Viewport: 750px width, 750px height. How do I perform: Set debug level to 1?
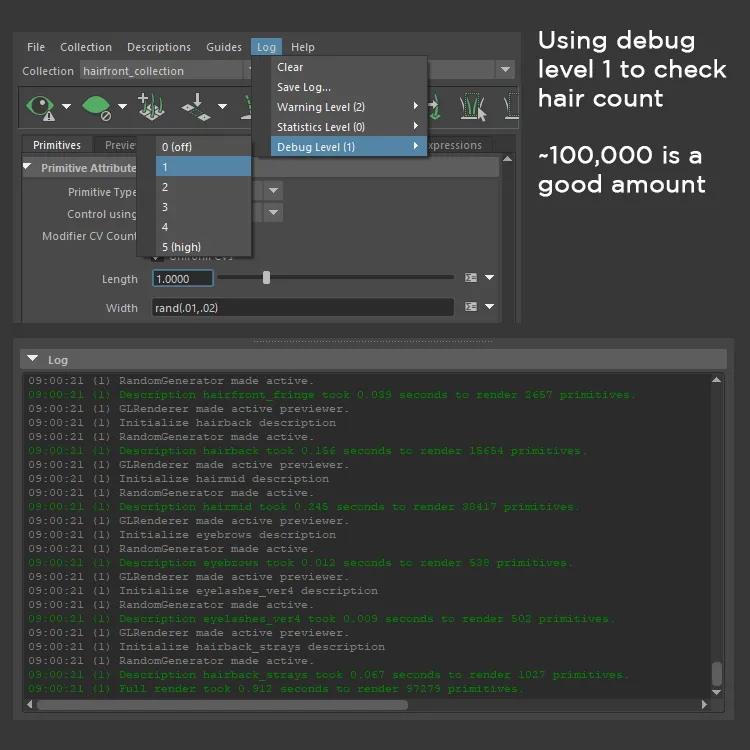[x=203, y=167]
